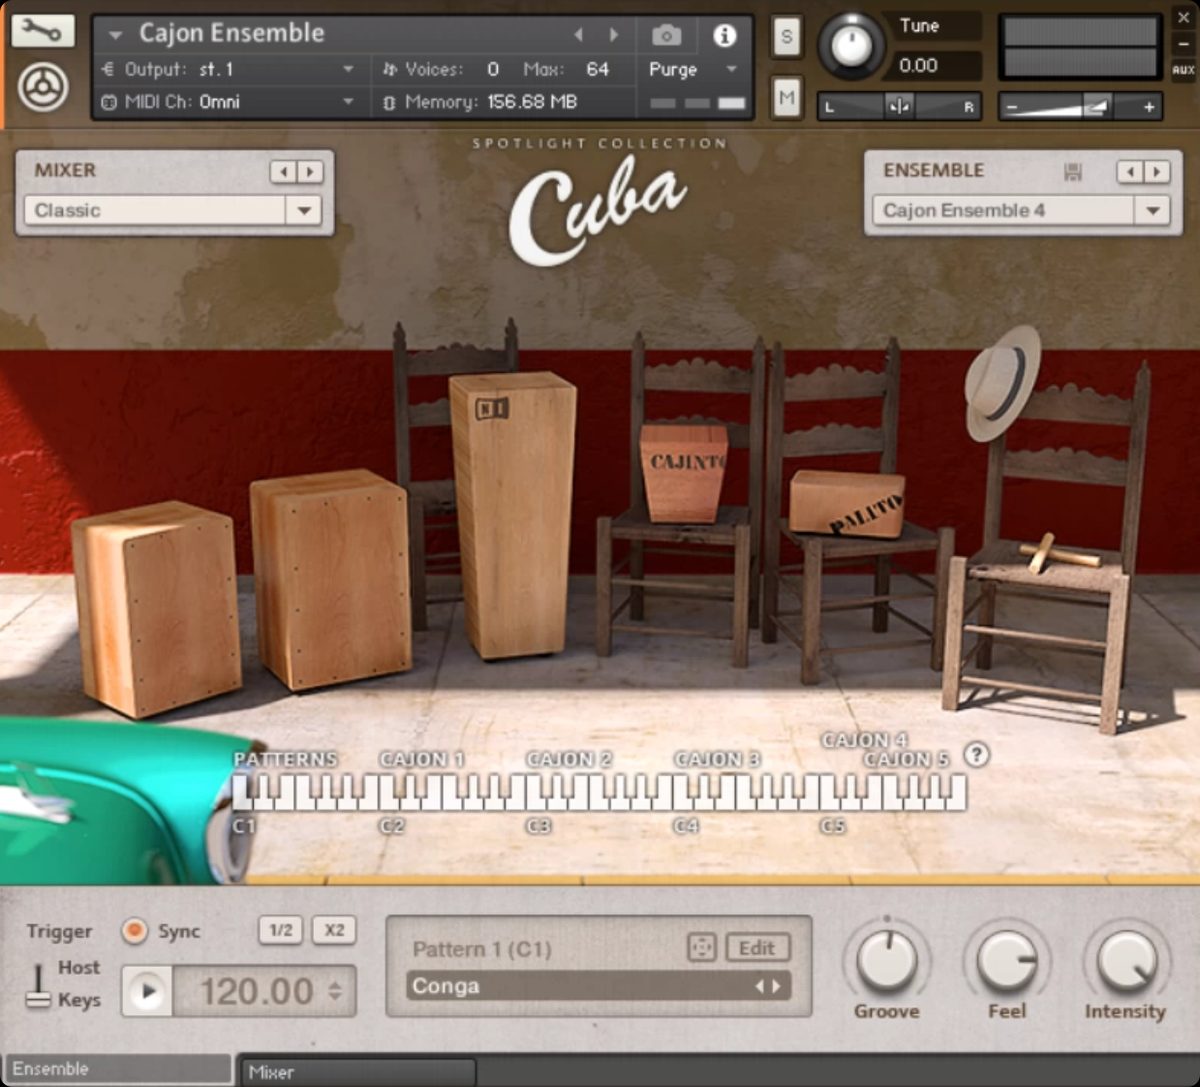
Task: Select previous mixer preset arrow
Action: [x=283, y=172]
